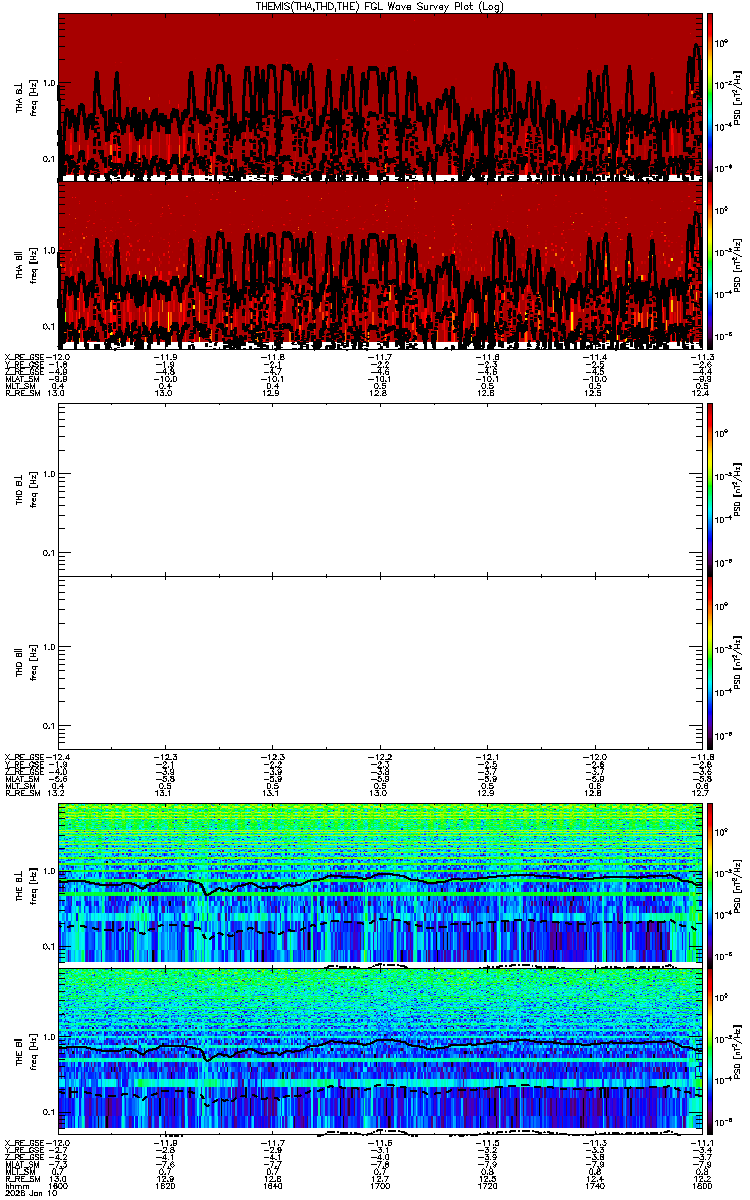Click the THE B-perpendicular freq [Hz] axis label
Viewport: 750px width, 1200px height.
(33, 884)
